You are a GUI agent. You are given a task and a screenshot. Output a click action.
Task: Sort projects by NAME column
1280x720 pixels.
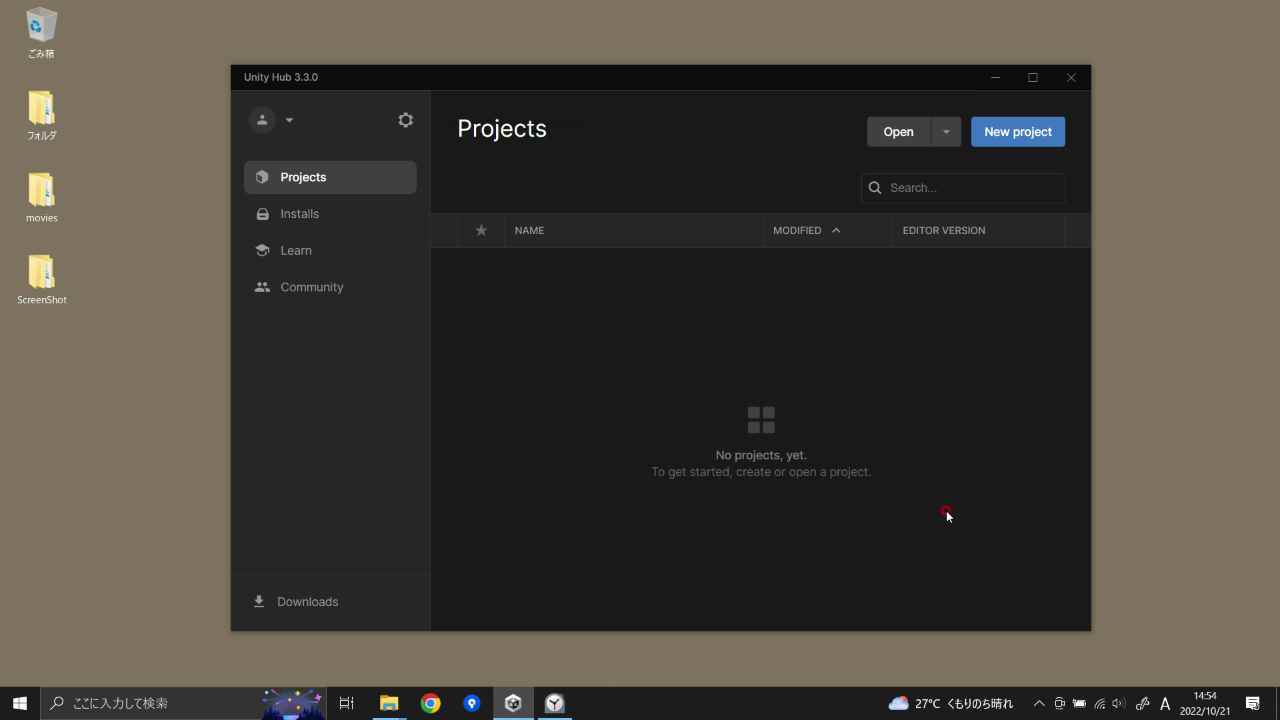click(x=529, y=230)
